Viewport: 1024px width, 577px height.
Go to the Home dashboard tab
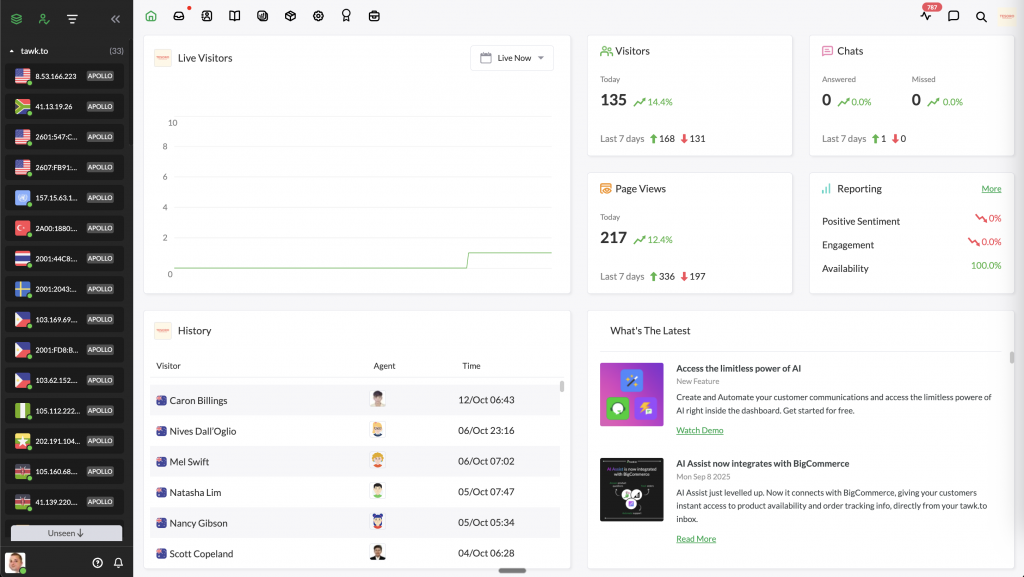point(151,16)
